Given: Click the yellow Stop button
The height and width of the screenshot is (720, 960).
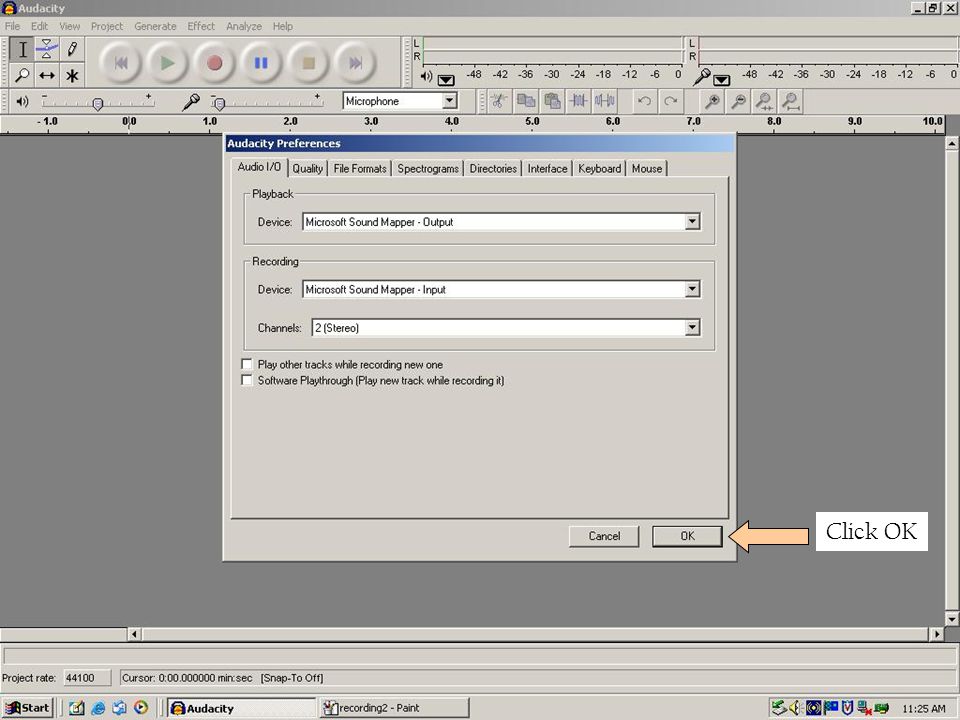Looking at the screenshot, I should pos(308,63).
